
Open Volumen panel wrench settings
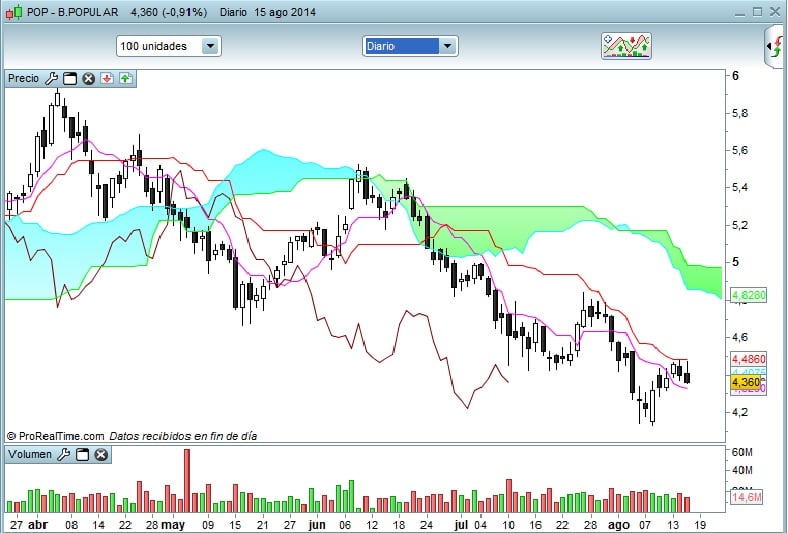coord(63,455)
